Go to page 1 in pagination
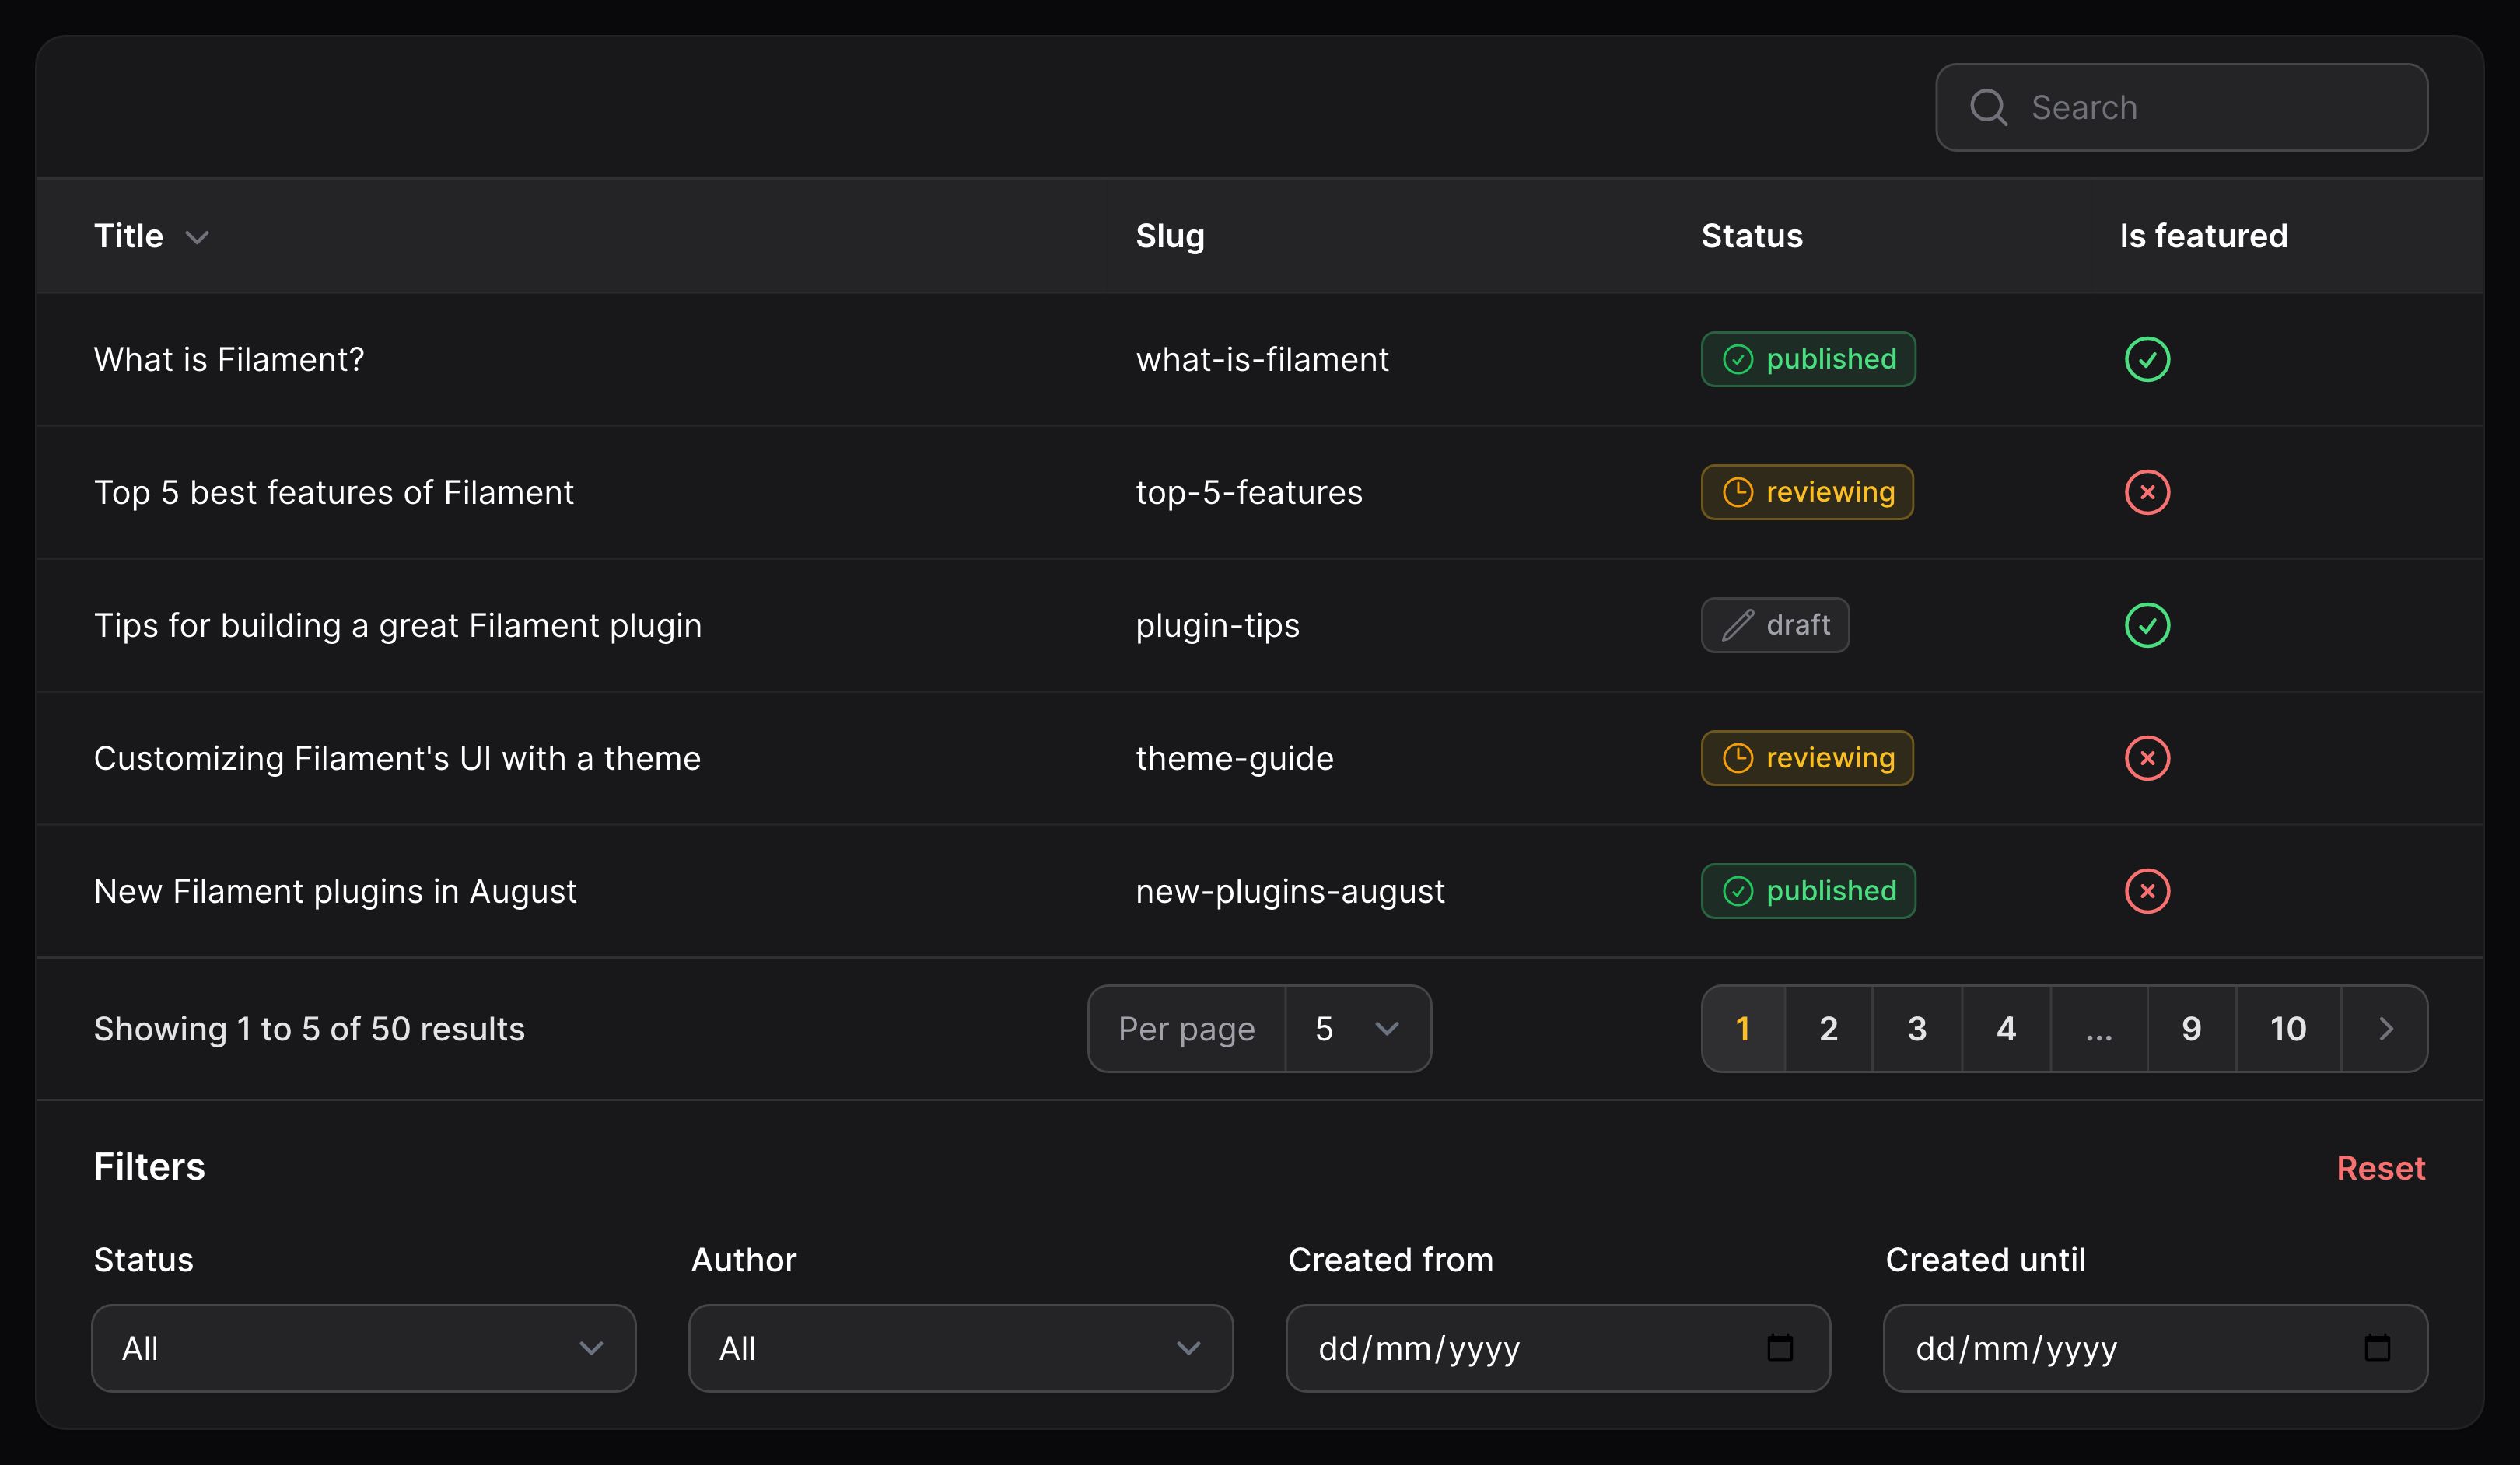This screenshot has width=2520, height=1465. pos(1743,1029)
